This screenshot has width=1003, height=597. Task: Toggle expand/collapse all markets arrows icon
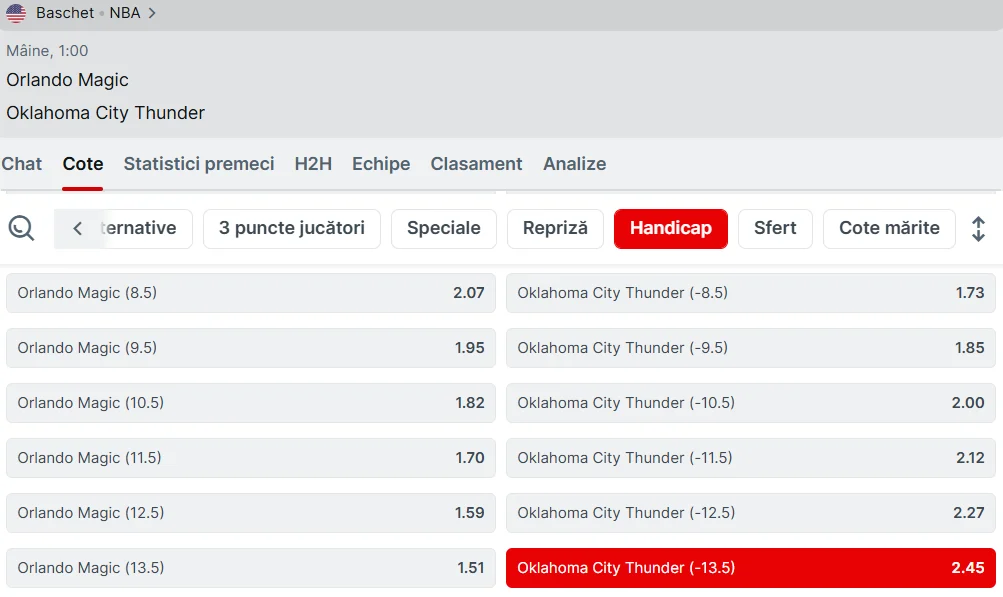click(x=978, y=228)
